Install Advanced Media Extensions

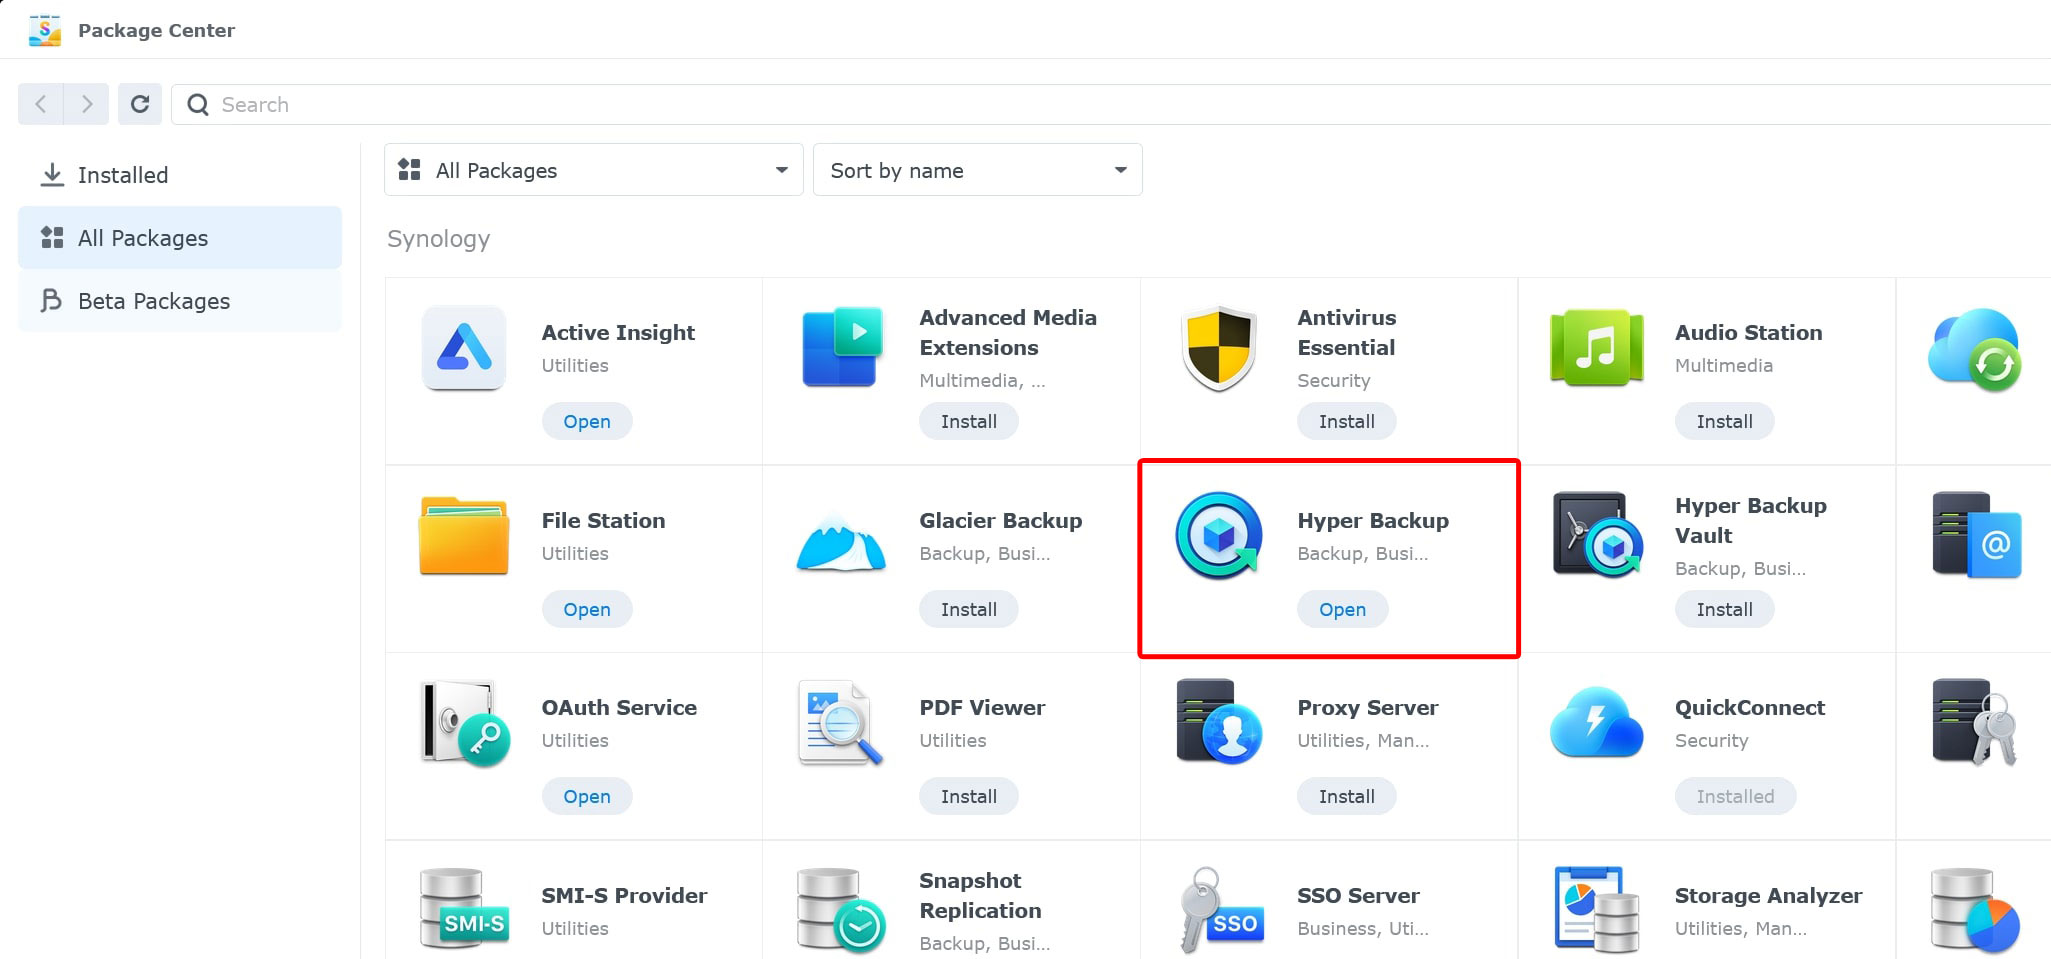click(x=969, y=421)
